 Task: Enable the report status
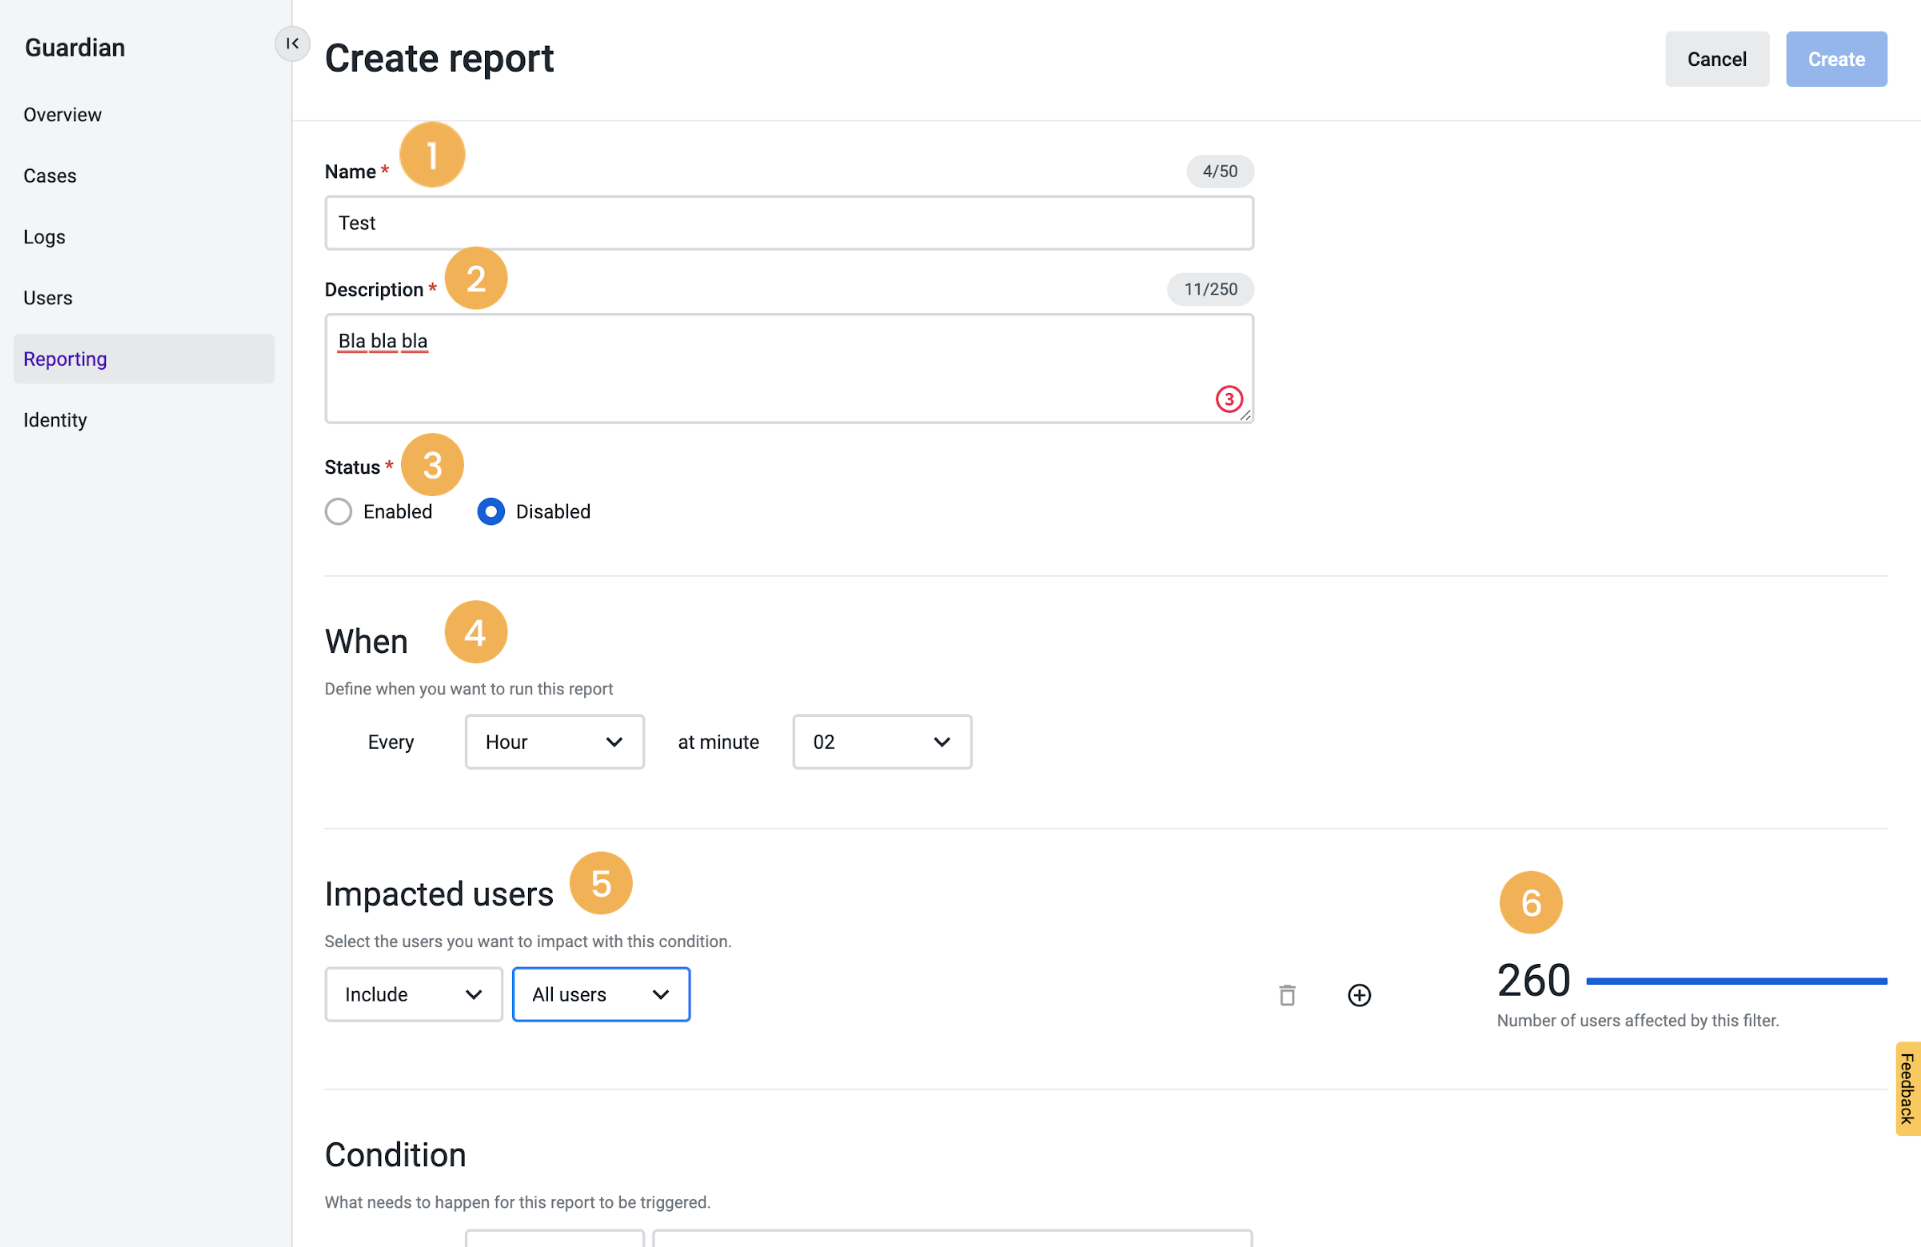[338, 511]
